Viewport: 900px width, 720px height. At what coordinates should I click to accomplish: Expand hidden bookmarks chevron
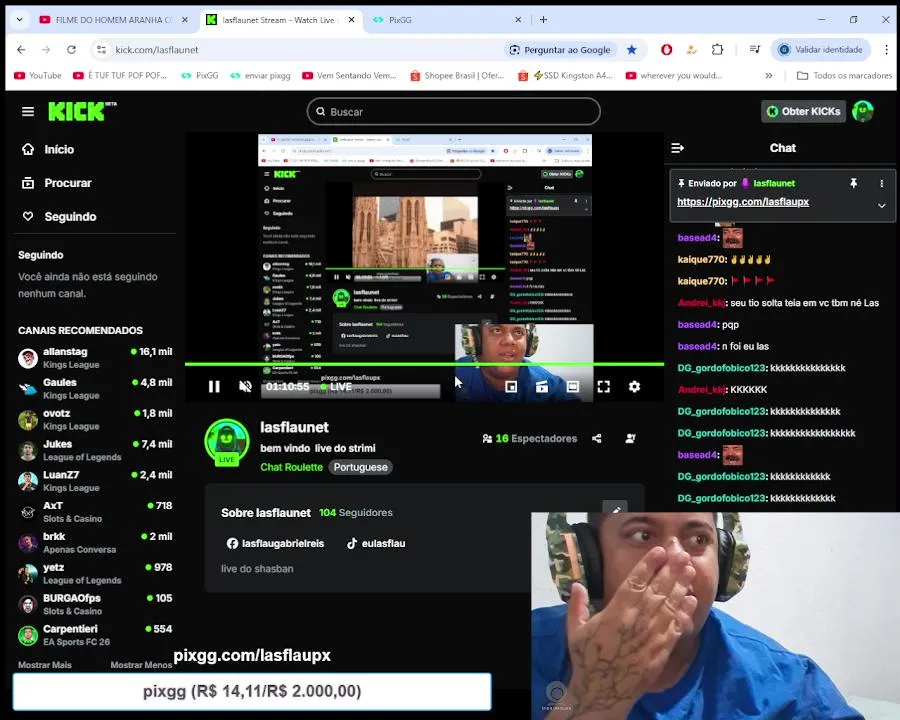coord(769,75)
